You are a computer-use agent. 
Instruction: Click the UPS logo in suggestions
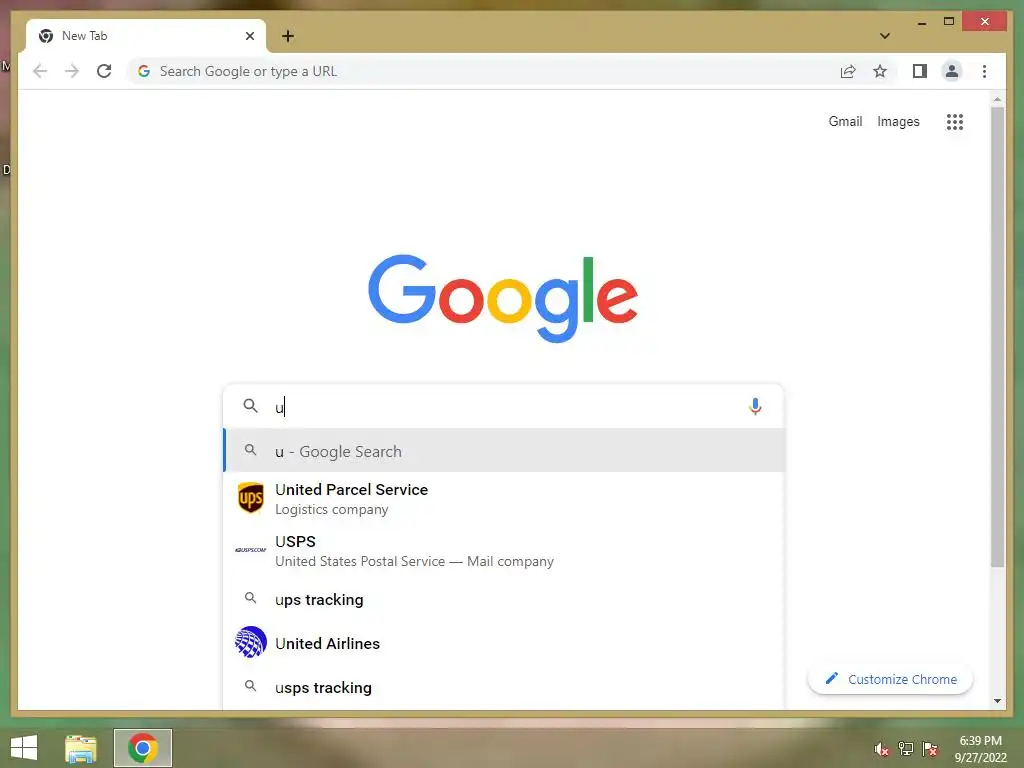pyautogui.click(x=251, y=498)
